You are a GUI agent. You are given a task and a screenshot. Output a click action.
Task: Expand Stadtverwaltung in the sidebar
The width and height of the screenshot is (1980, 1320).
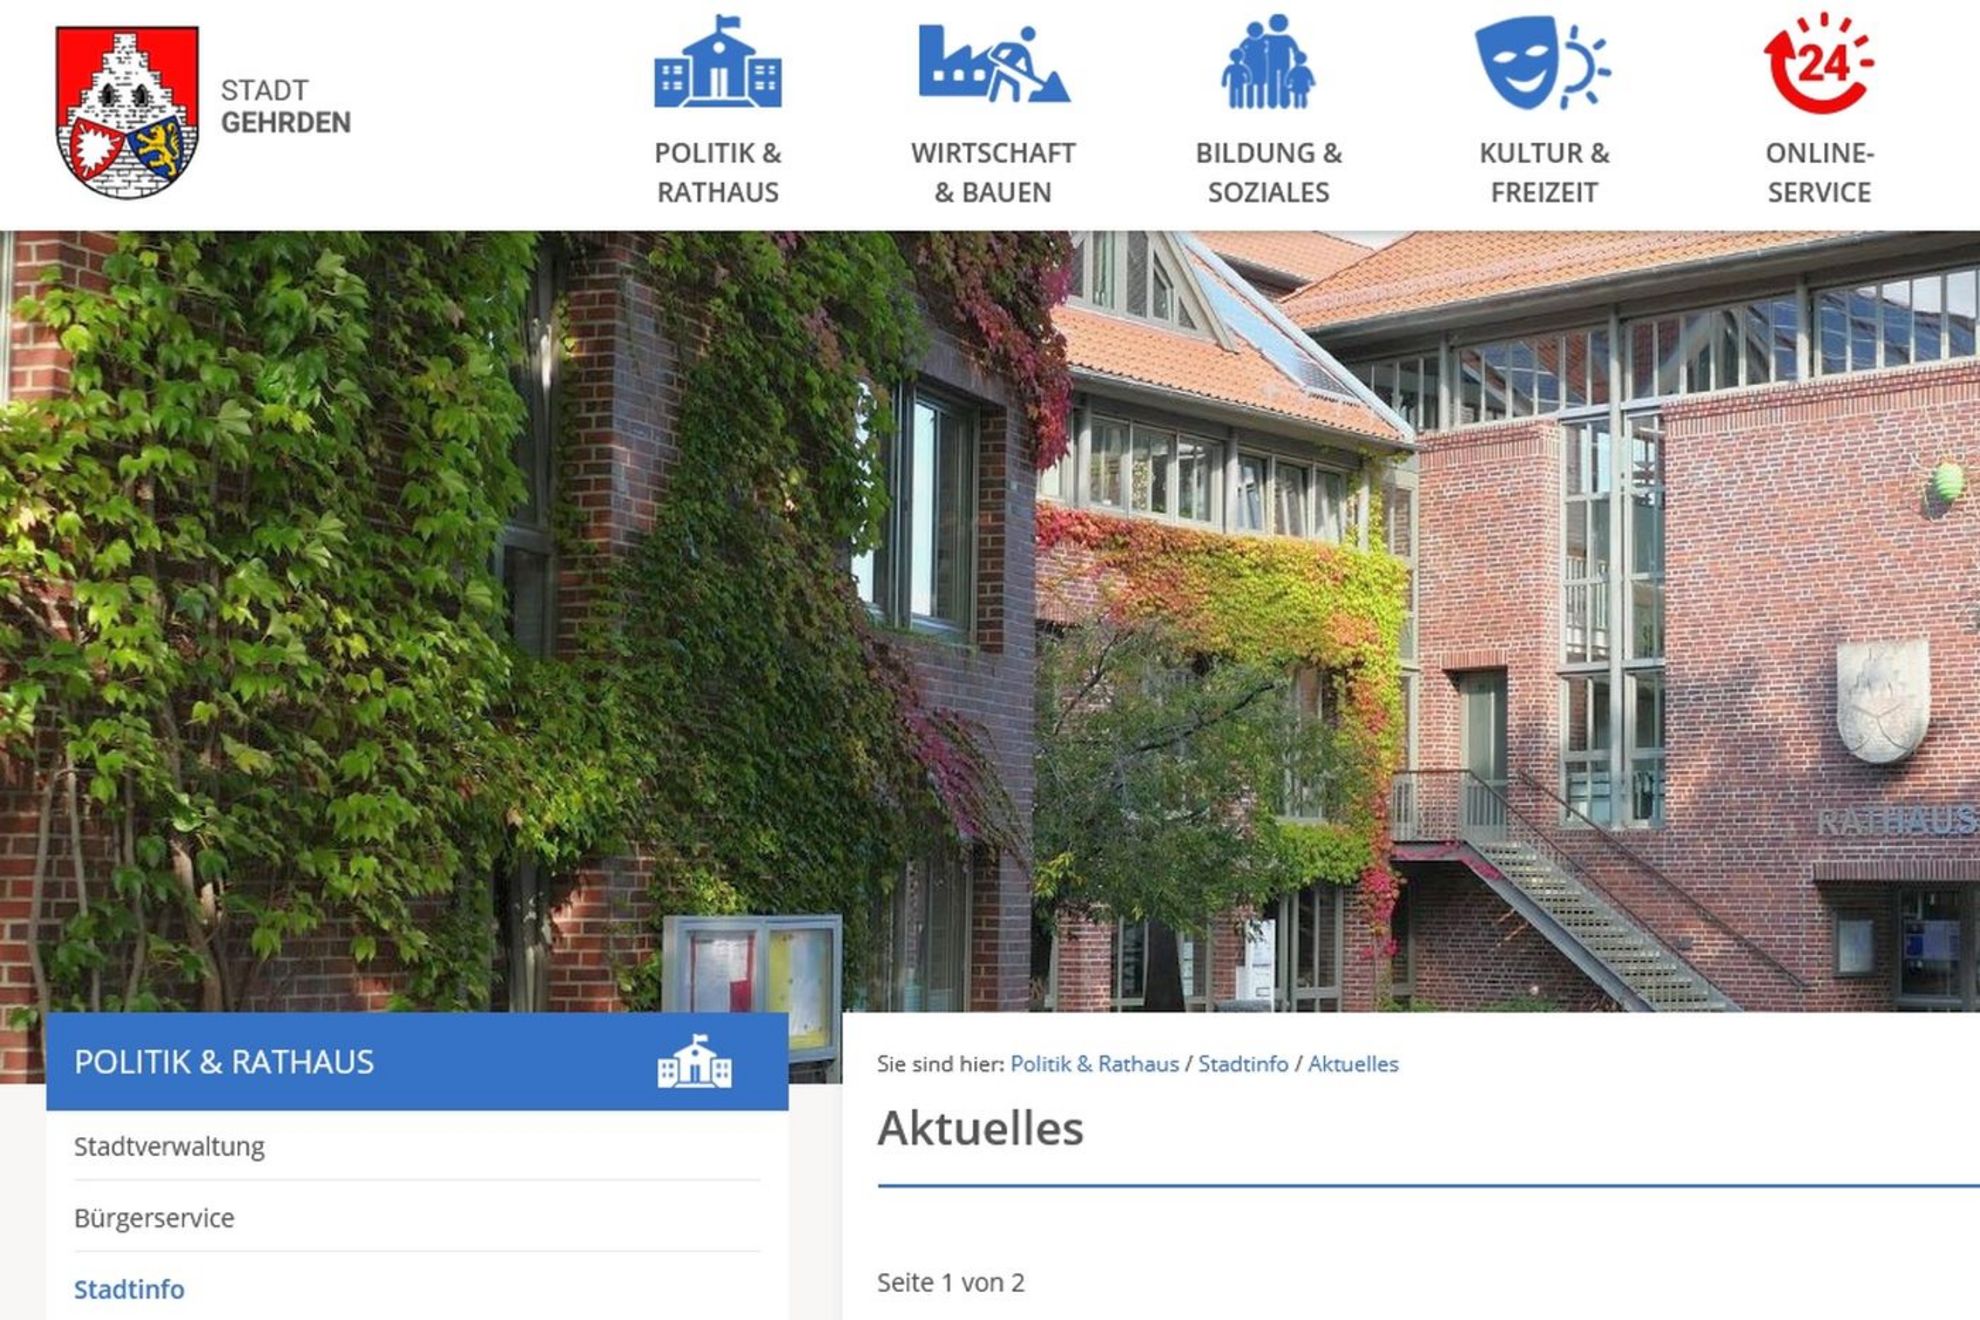417,1146
